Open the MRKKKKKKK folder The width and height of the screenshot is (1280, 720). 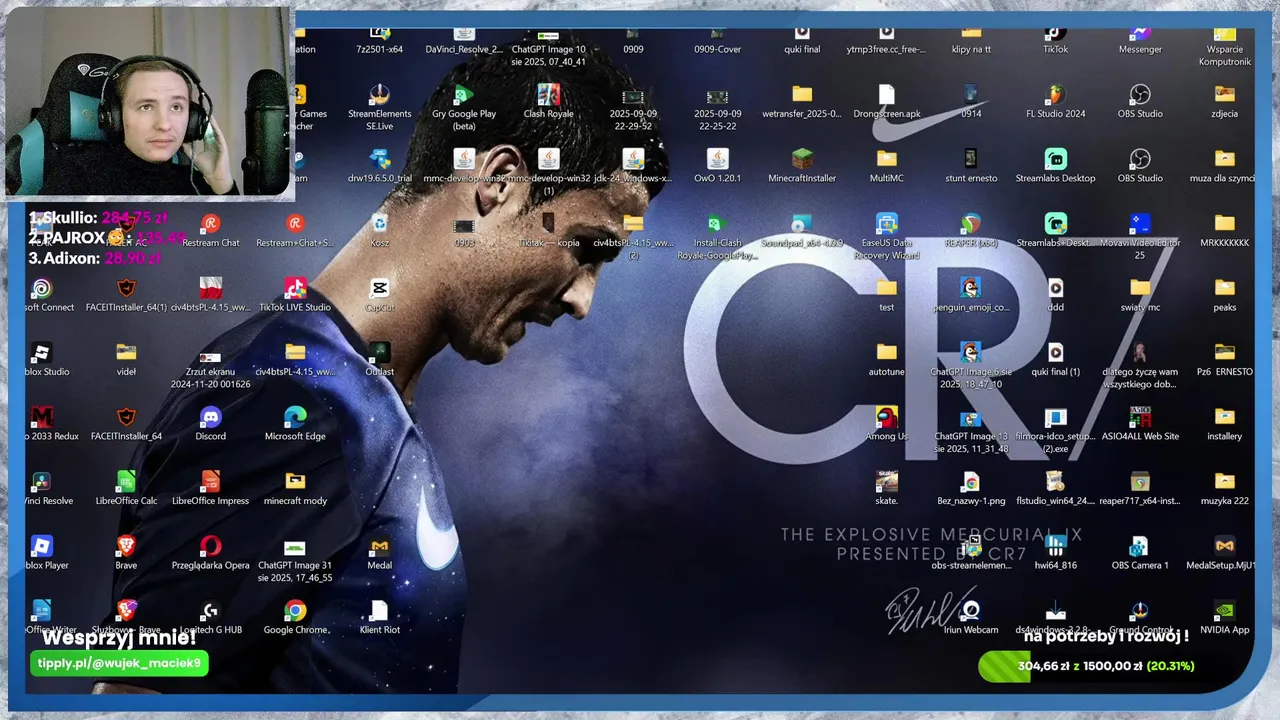[1225, 230]
